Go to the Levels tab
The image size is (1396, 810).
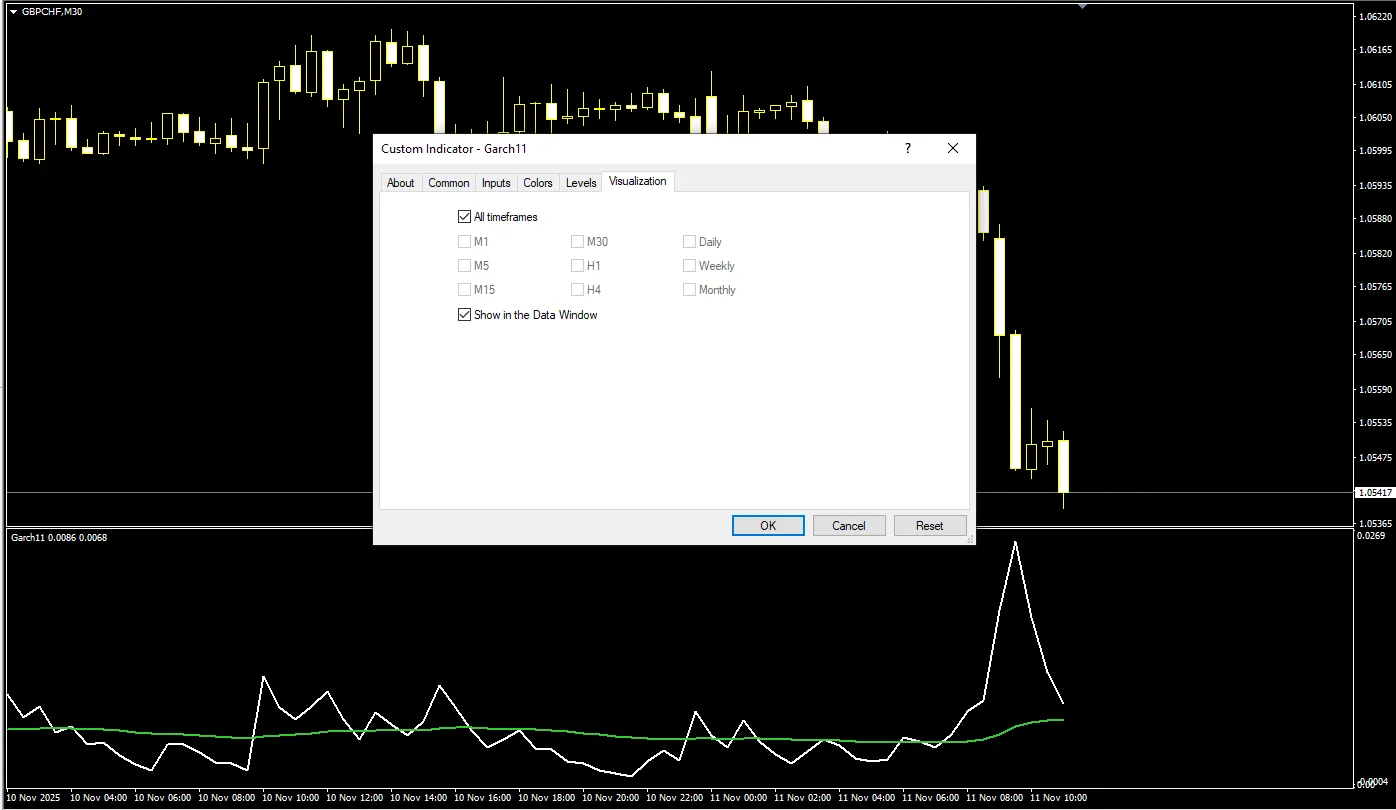[581, 183]
